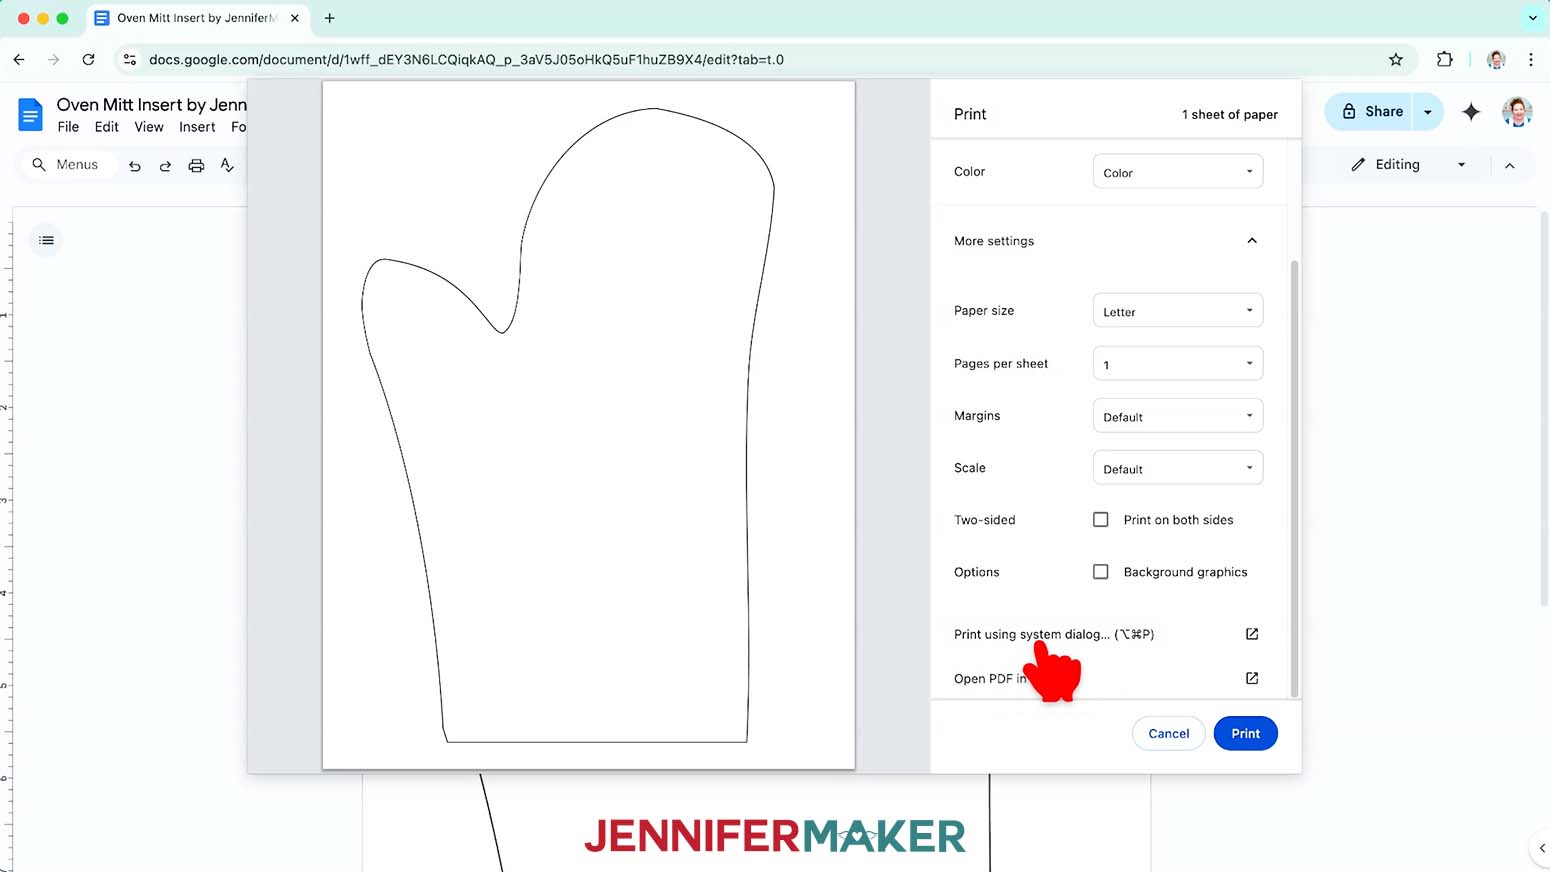
Task: Open the Margins dropdown
Action: [x=1178, y=416]
